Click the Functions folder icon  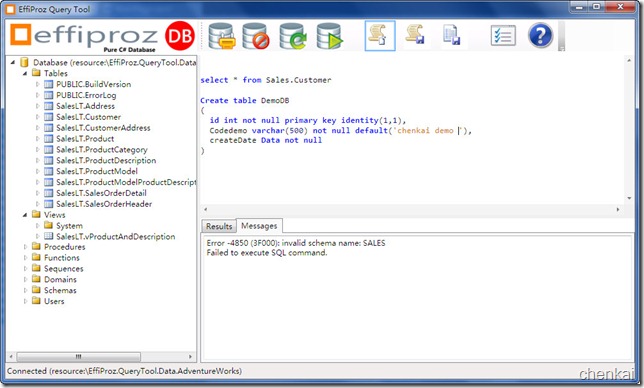[37, 257]
